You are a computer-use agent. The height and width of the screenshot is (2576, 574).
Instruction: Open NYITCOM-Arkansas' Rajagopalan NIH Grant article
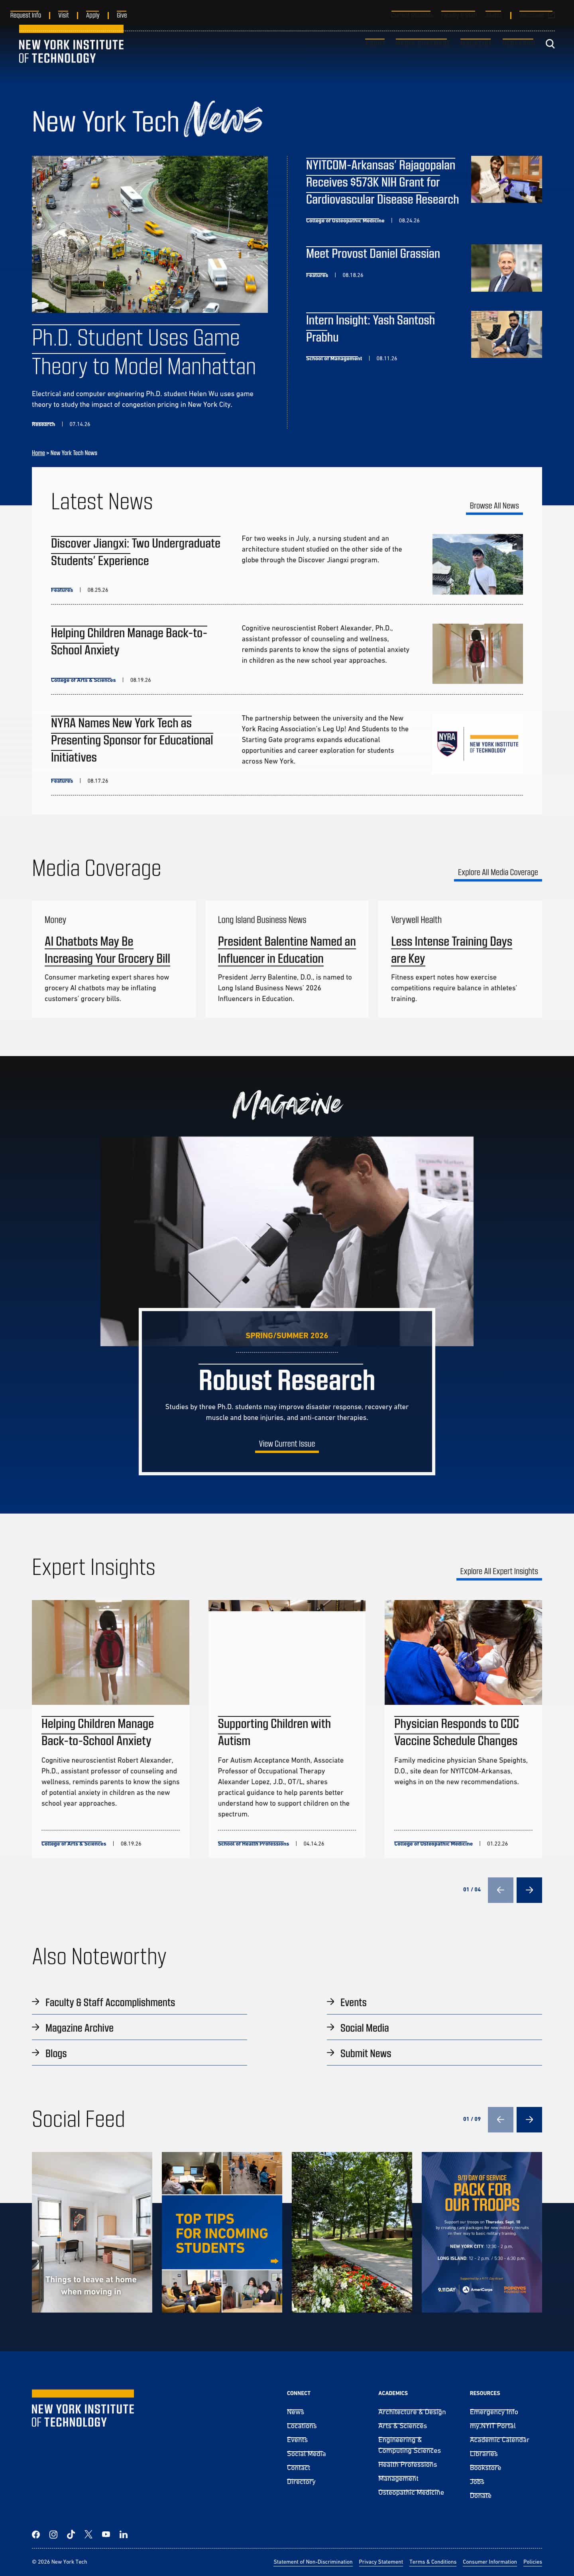point(382,182)
